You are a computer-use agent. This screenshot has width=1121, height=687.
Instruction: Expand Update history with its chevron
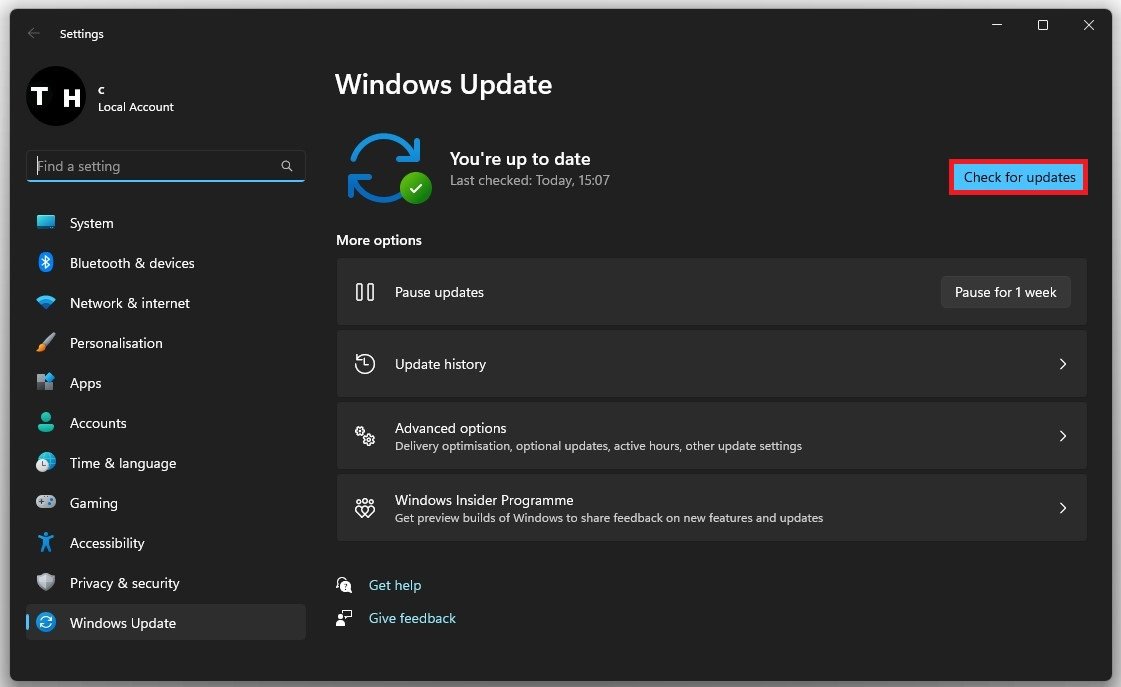point(1062,364)
